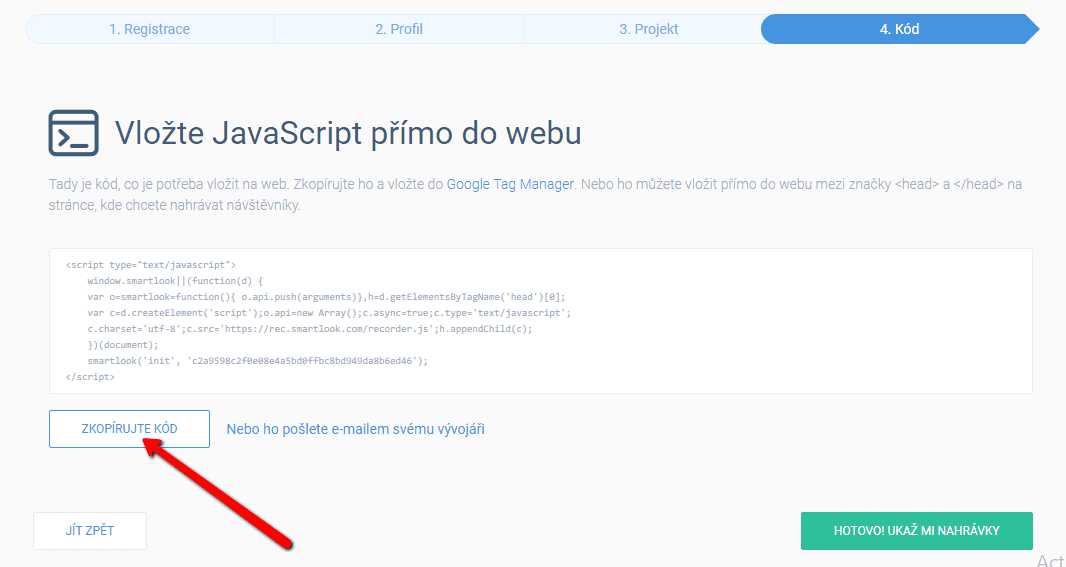The image size is (1066, 567).
Task: Go to step 1. Registrace
Action: tap(150, 29)
